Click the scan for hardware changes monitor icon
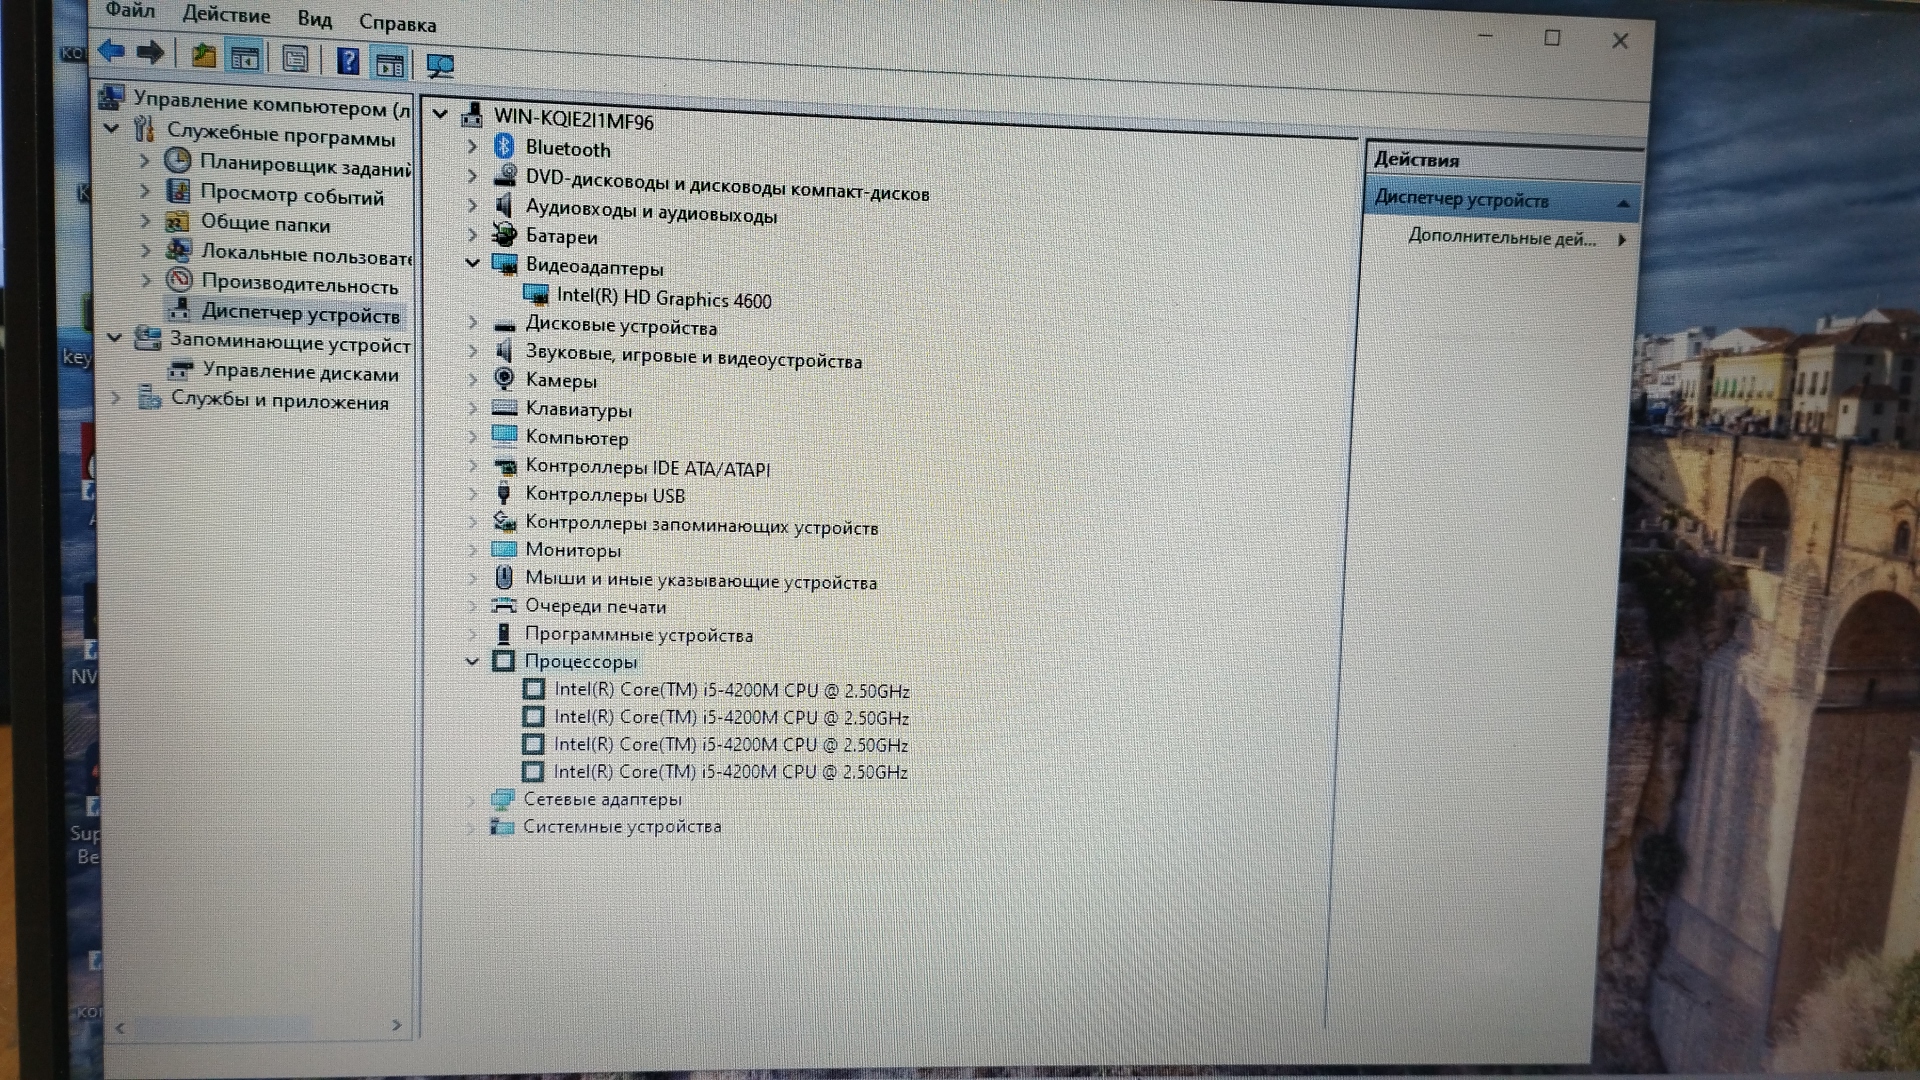The width and height of the screenshot is (1920, 1080). tap(440, 66)
